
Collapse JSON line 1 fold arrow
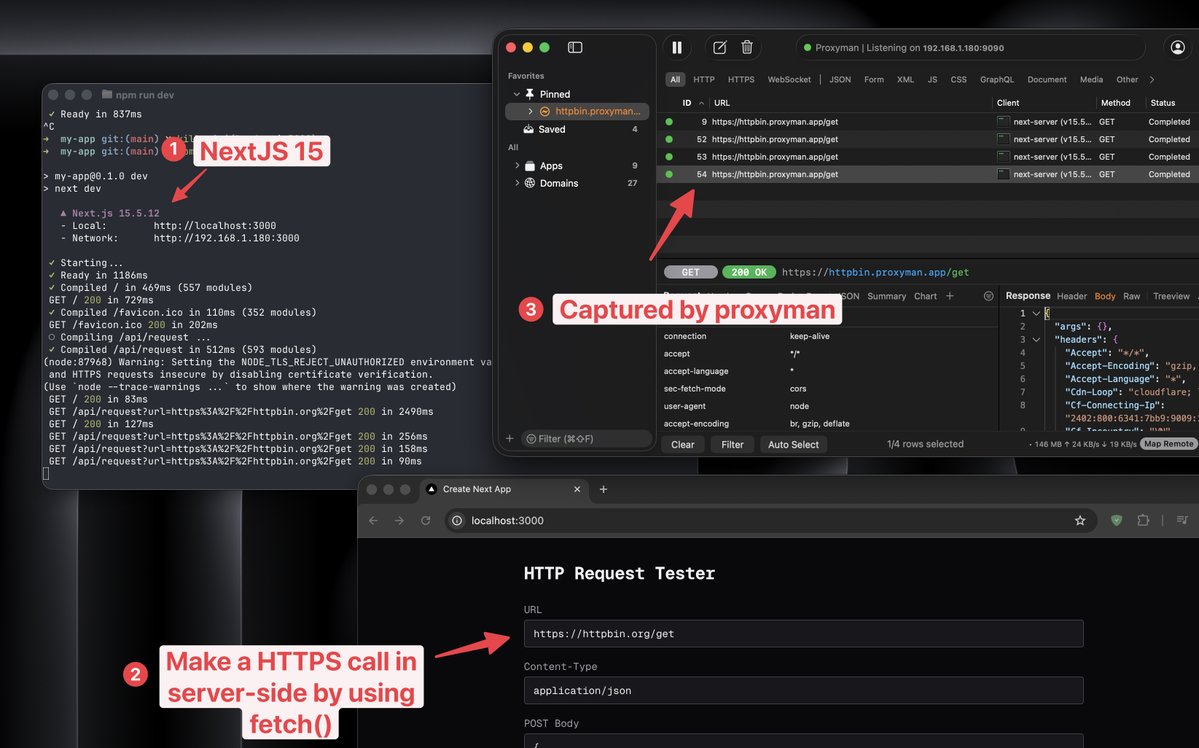(1036, 314)
